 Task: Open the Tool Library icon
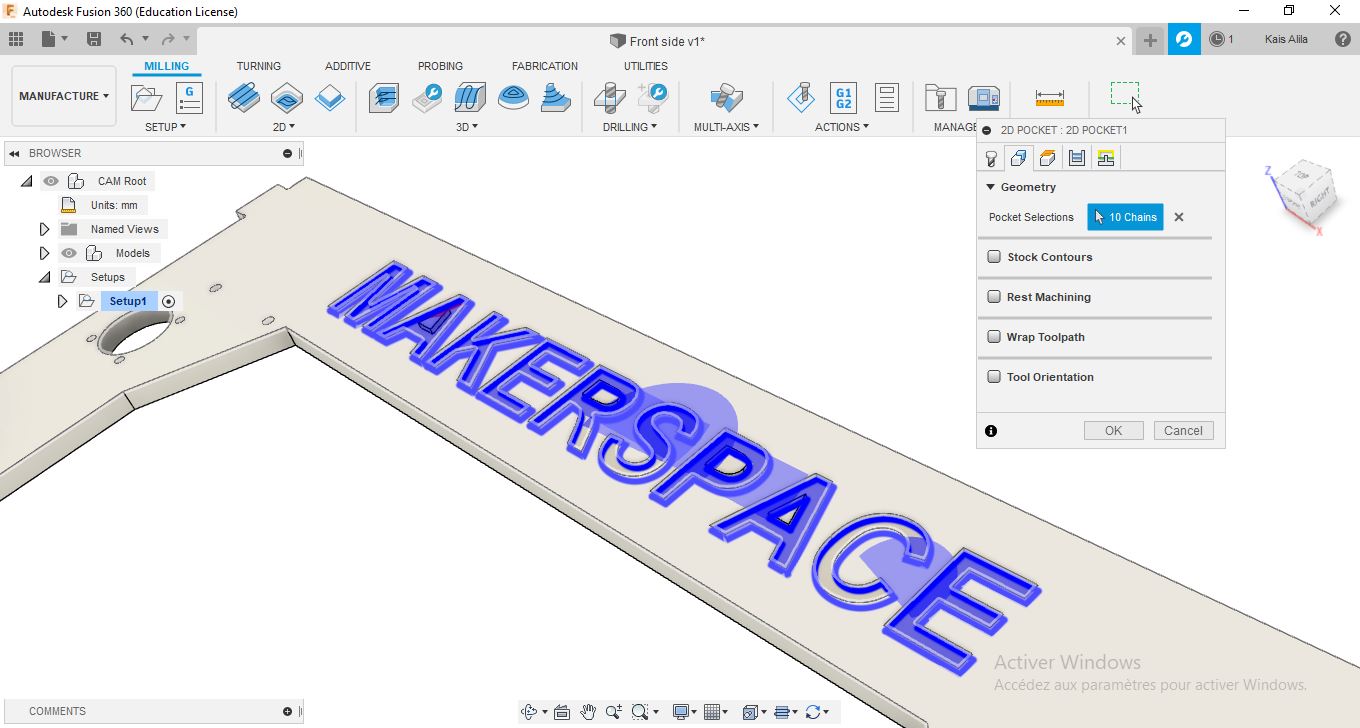(x=940, y=98)
